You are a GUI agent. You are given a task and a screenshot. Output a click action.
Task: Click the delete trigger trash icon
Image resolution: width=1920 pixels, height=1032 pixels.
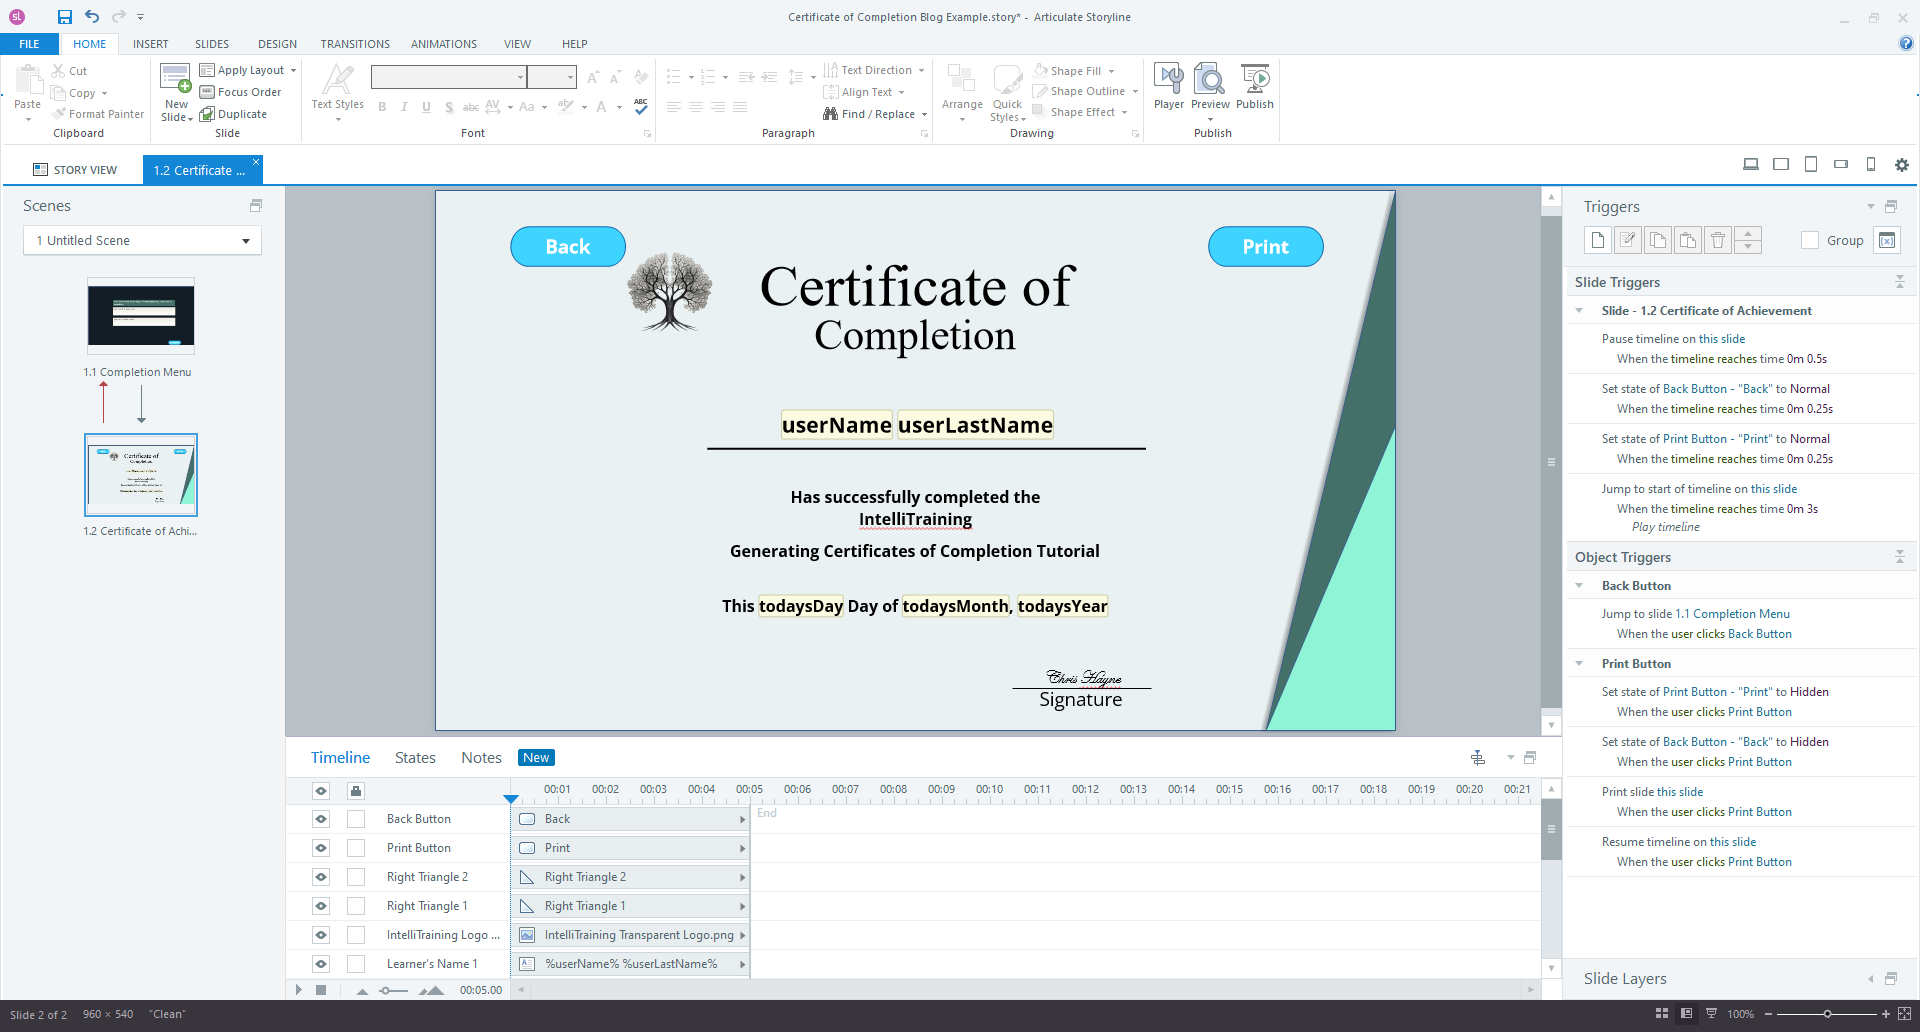1718,240
